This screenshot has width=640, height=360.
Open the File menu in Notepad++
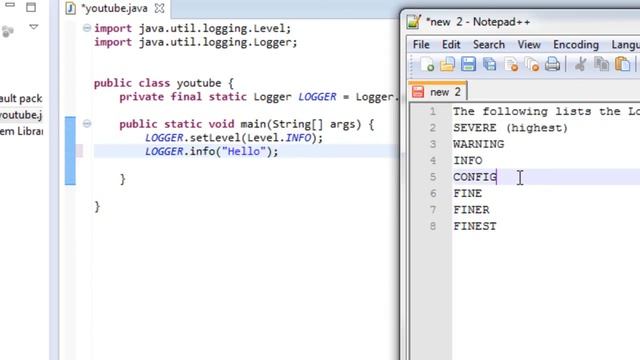pyautogui.click(x=421, y=44)
